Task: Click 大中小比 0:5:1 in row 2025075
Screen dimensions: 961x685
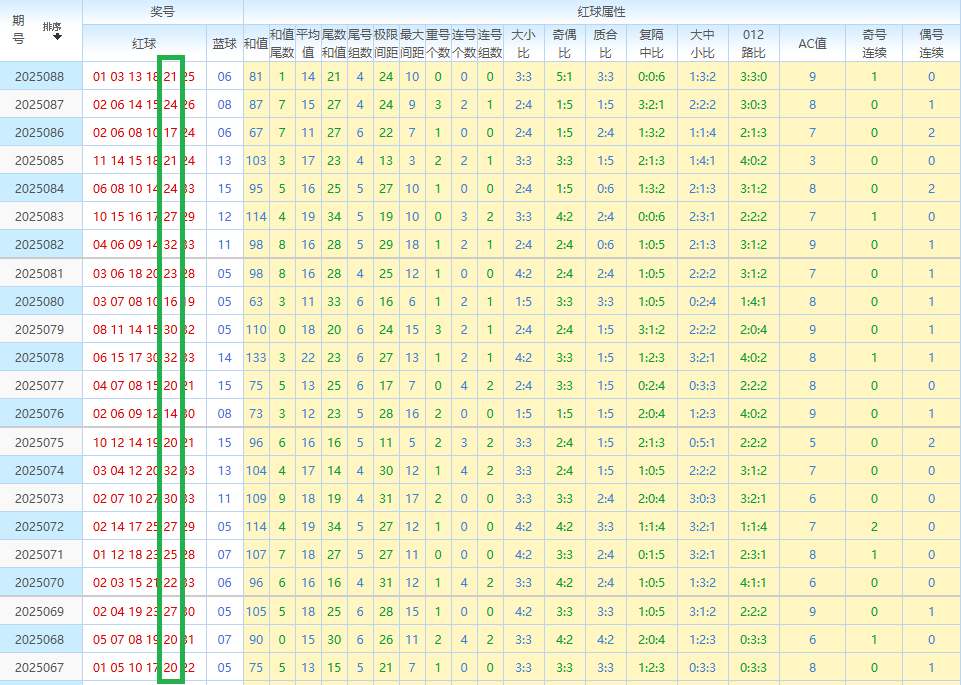Action: coord(702,442)
